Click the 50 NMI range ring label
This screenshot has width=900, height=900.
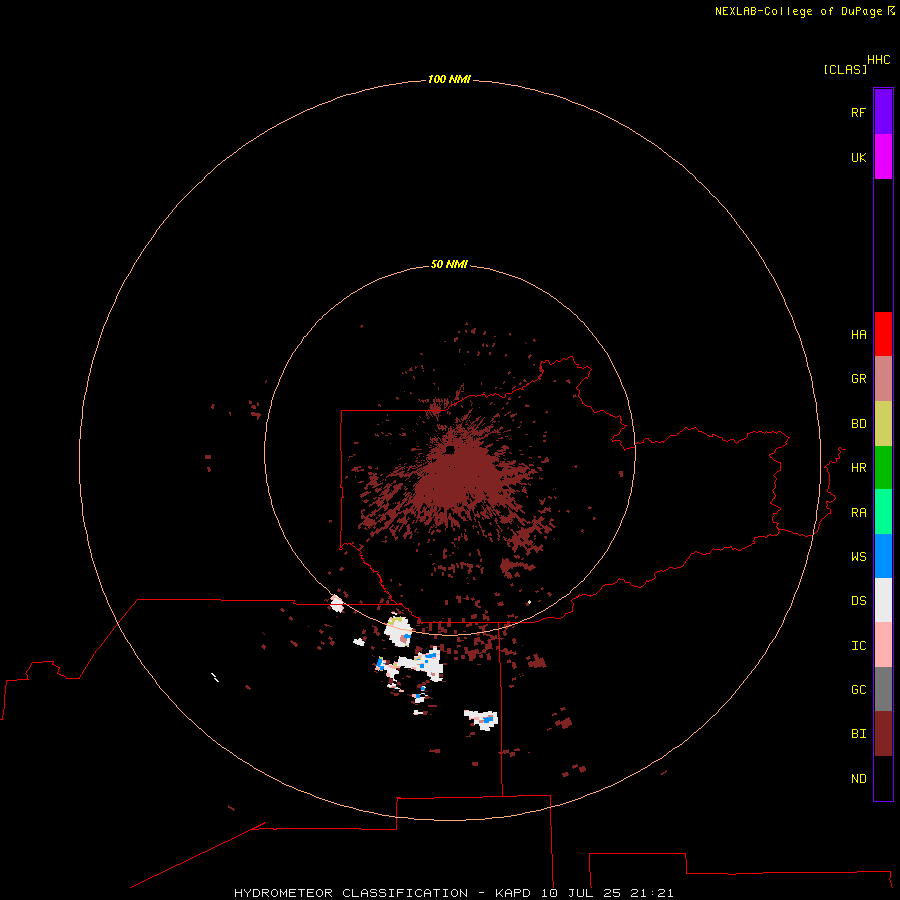coord(449,264)
